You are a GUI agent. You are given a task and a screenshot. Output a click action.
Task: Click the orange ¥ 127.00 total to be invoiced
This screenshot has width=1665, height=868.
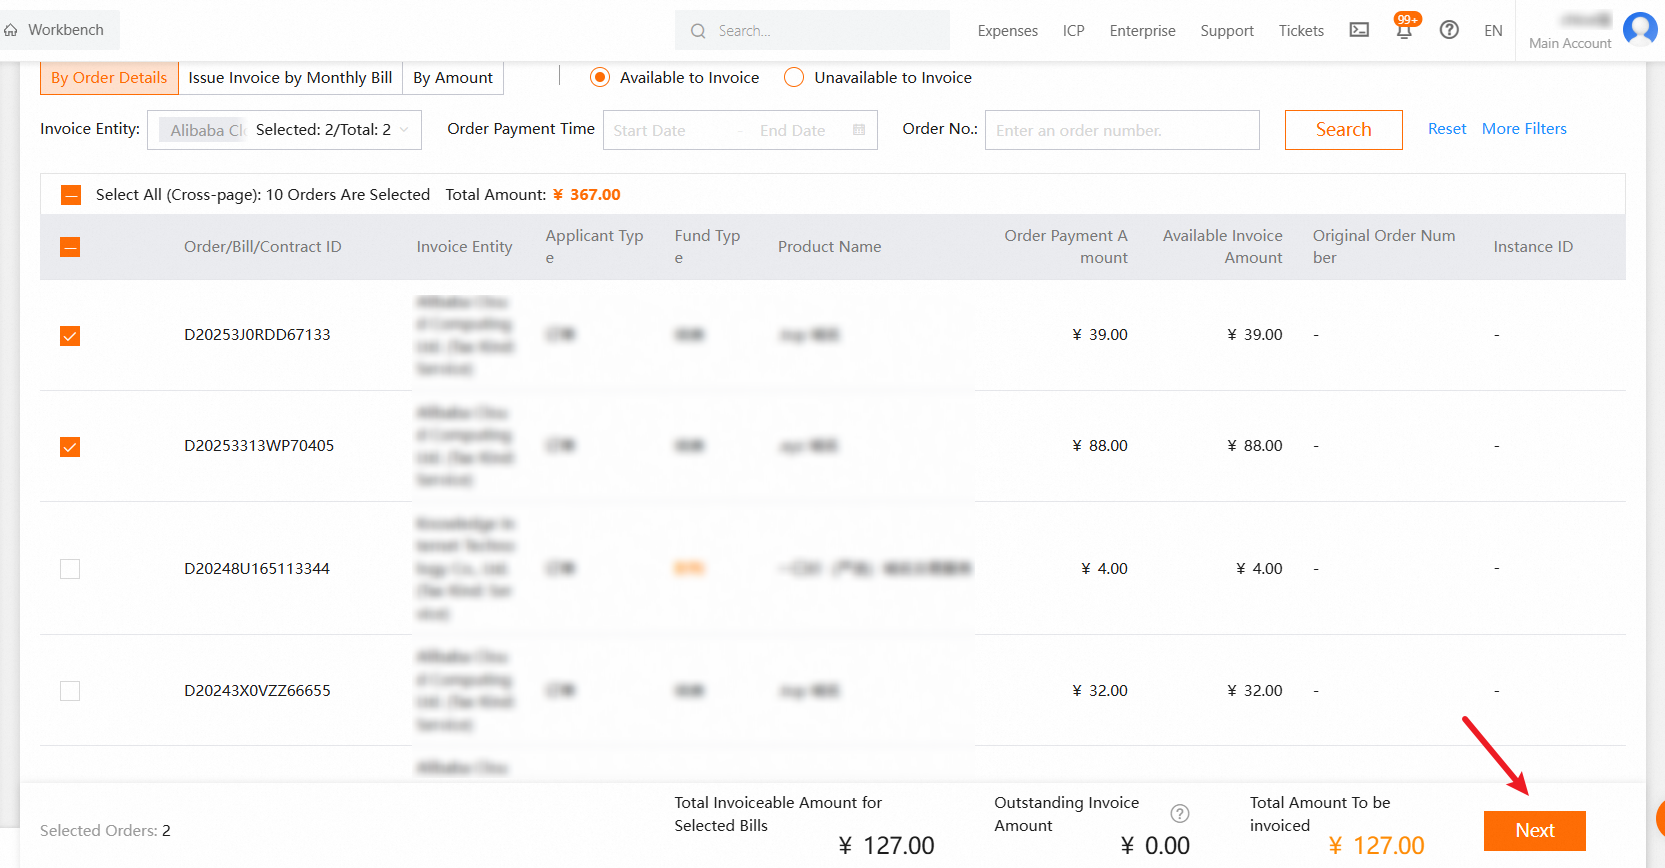tap(1376, 846)
